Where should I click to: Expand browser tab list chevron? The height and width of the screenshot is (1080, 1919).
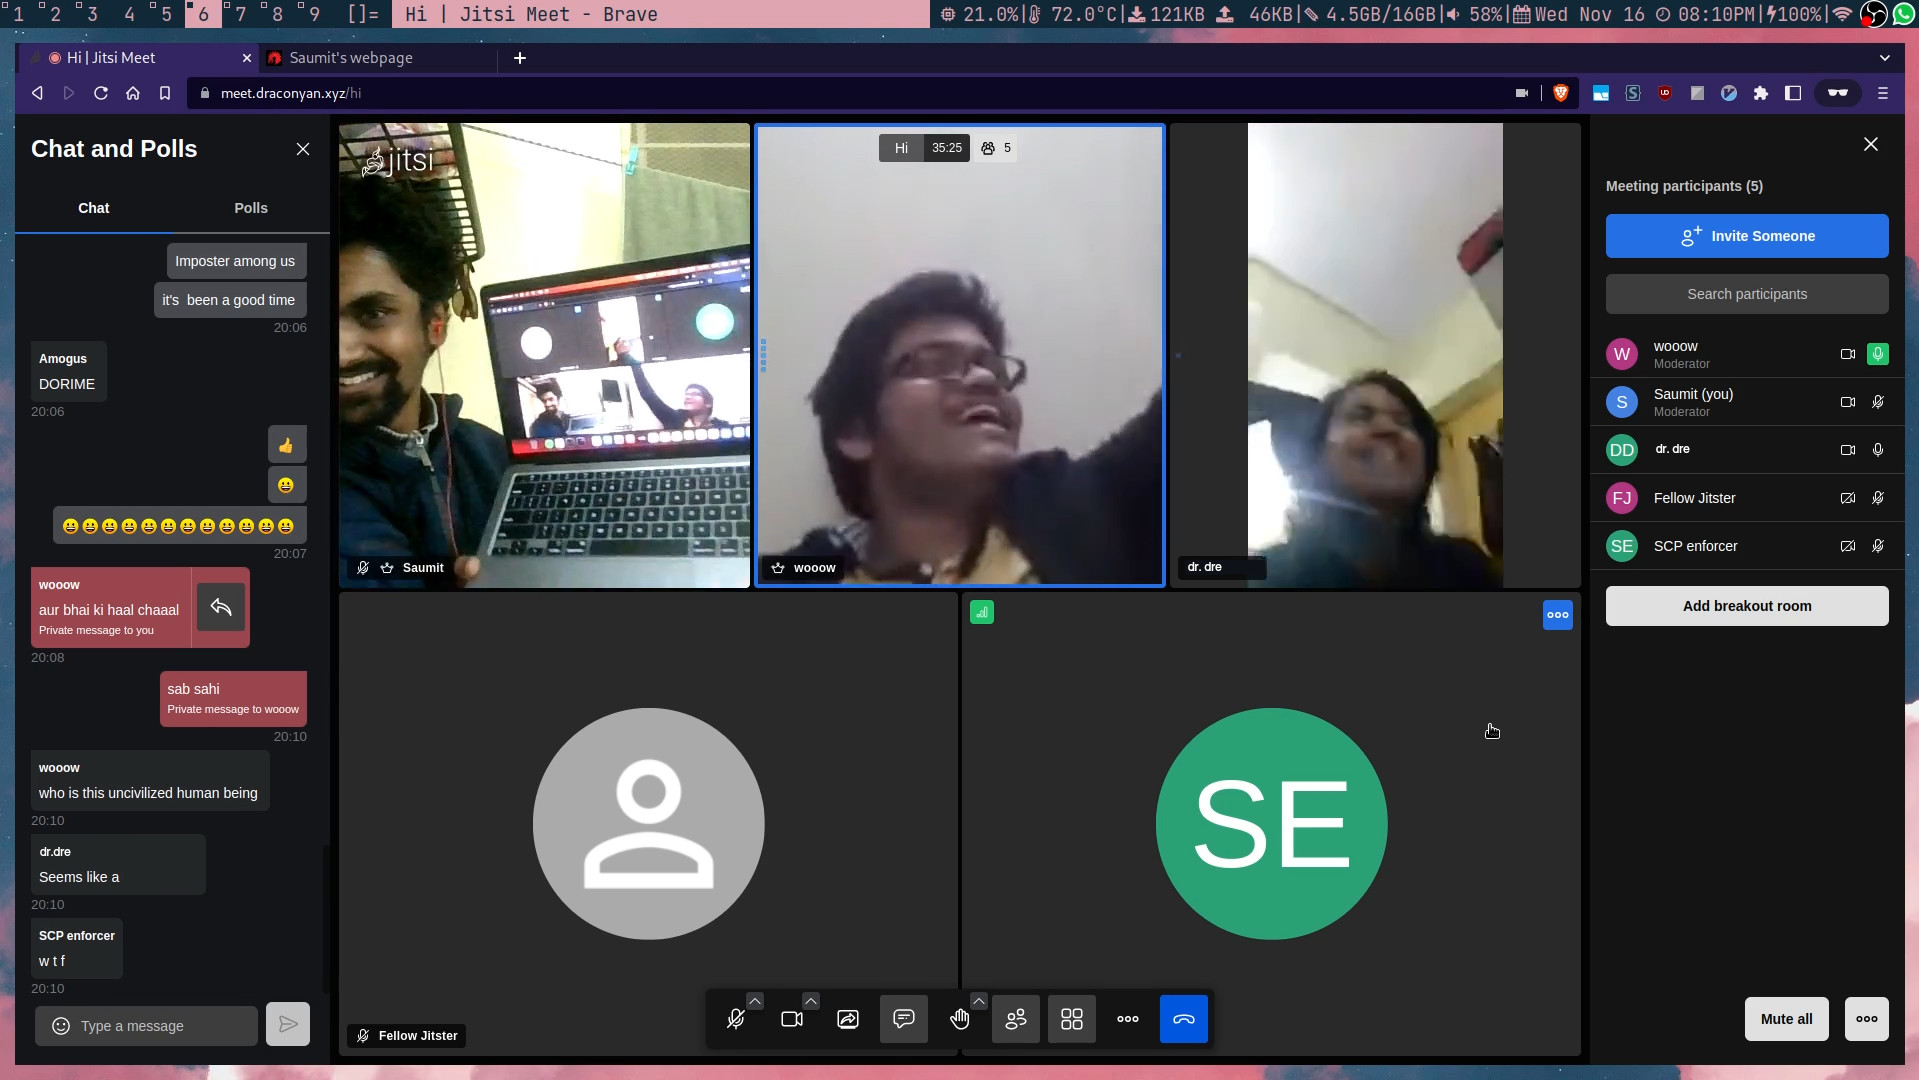[1885, 58]
